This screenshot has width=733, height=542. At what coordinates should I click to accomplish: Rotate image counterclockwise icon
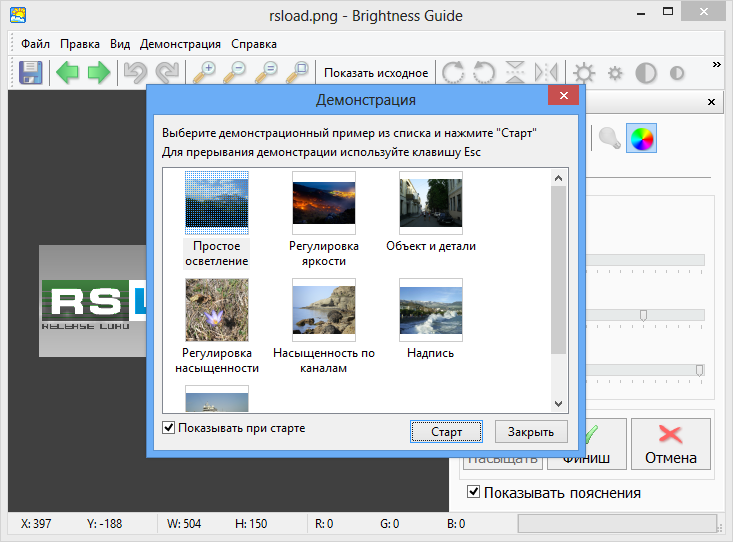[484, 72]
